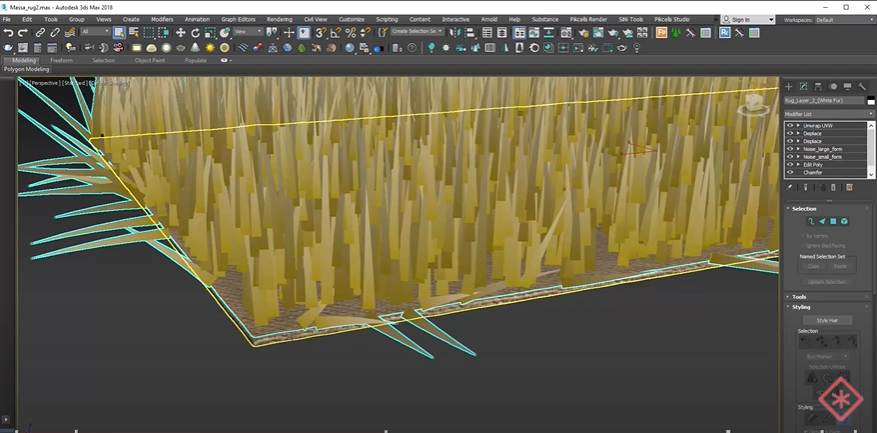Image resolution: width=877 pixels, height=433 pixels.
Task: Toggle the Angle Snap icon
Action: (x=335, y=33)
